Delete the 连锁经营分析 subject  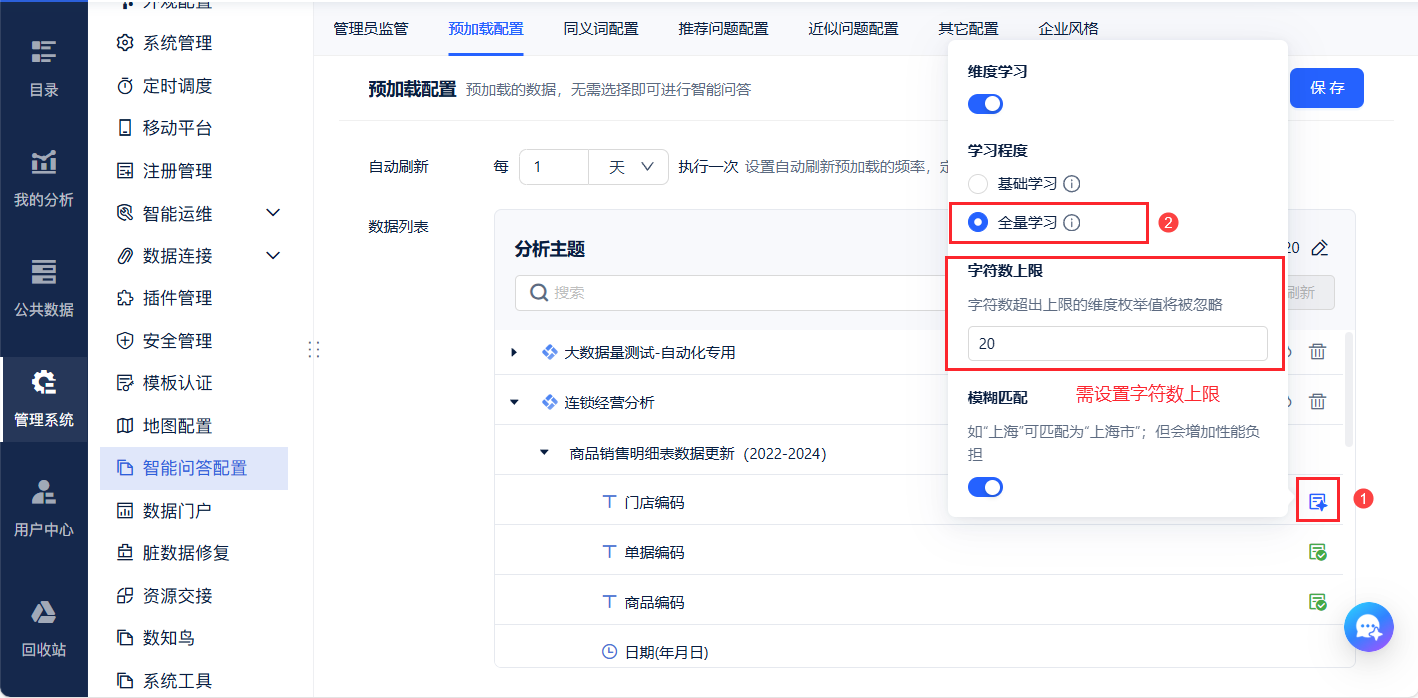pyautogui.click(x=1318, y=402)
